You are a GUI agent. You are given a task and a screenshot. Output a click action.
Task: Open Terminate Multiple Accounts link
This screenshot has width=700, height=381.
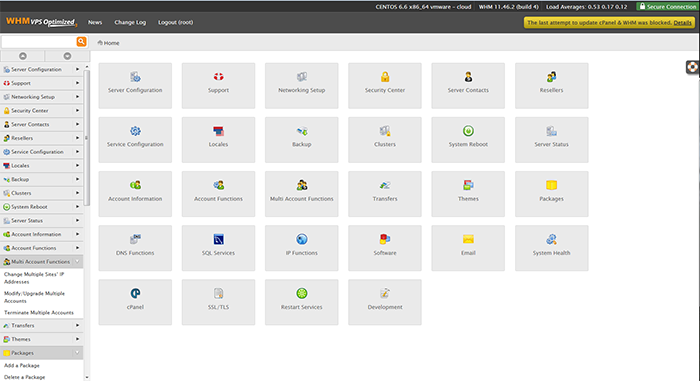click(x=39, y=313)
